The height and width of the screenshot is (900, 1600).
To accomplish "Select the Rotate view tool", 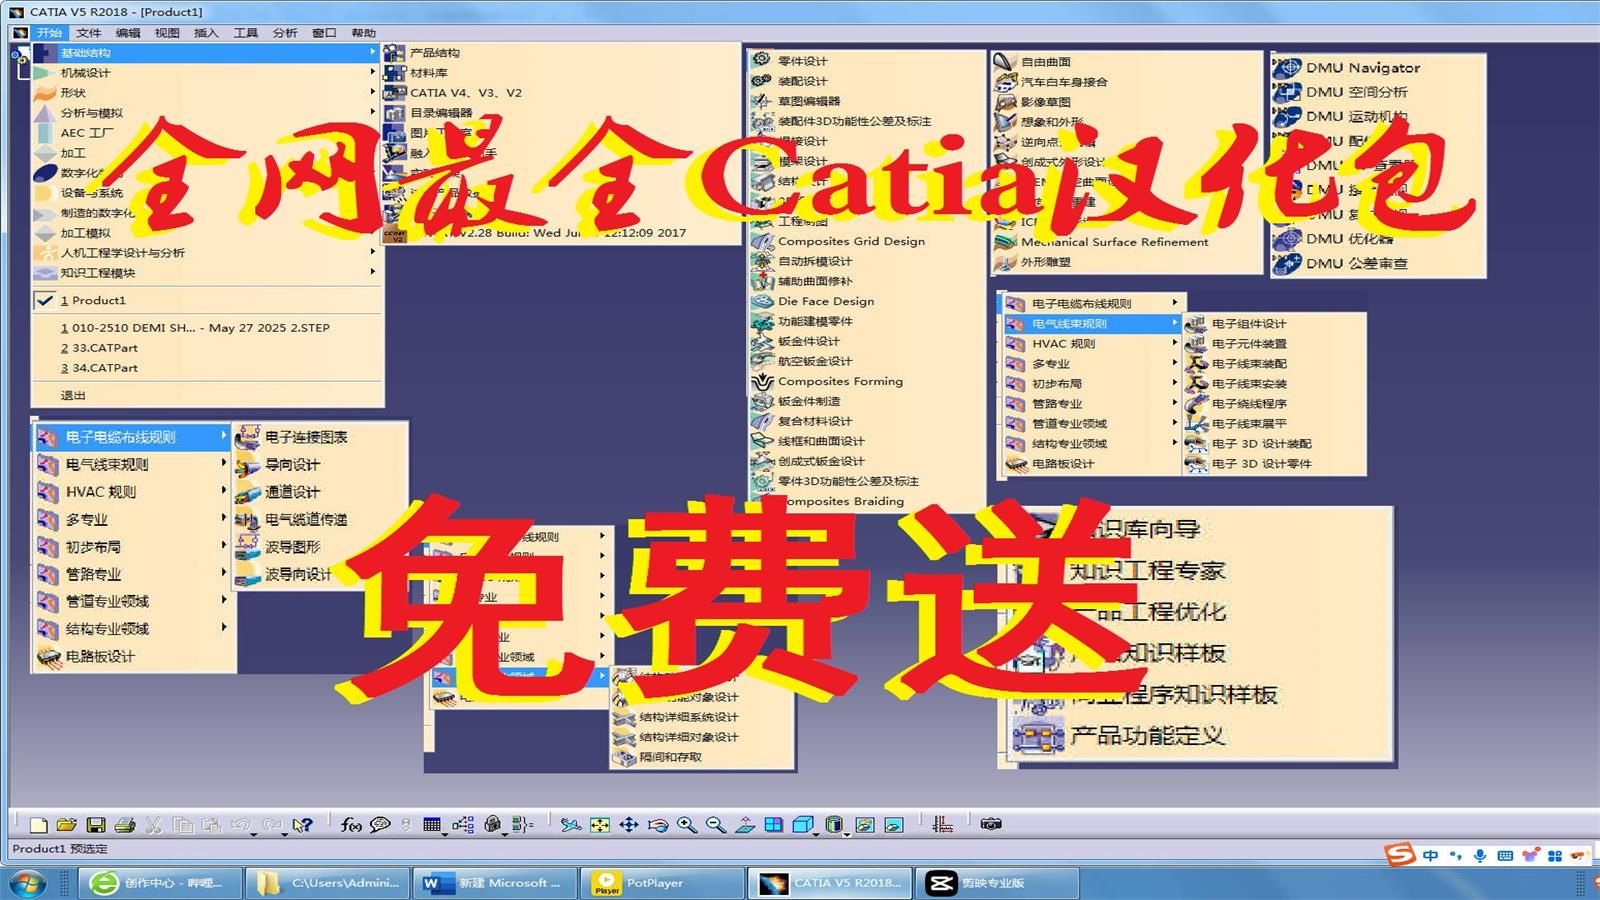I will [x=657, y=825].
